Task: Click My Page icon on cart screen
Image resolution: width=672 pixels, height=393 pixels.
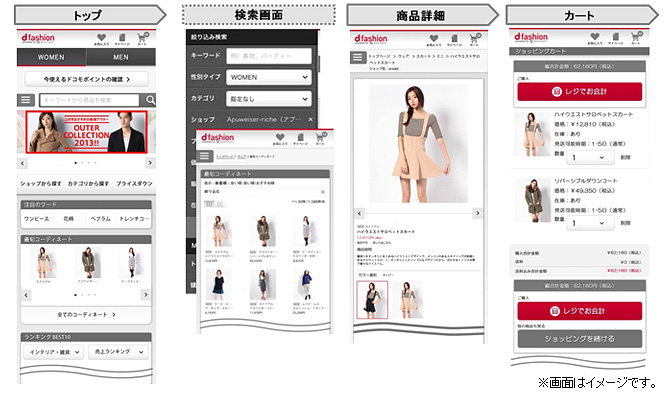Action: pos(615,38)
